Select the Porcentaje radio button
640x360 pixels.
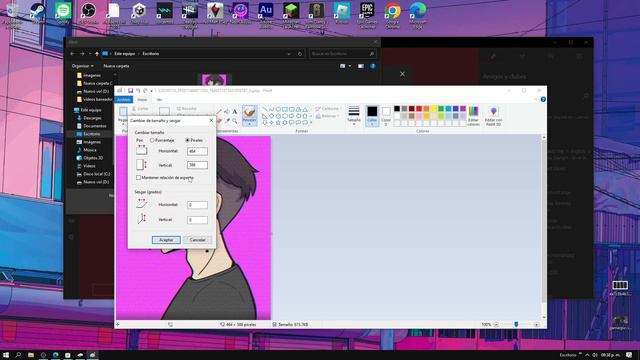pos(152,140)
